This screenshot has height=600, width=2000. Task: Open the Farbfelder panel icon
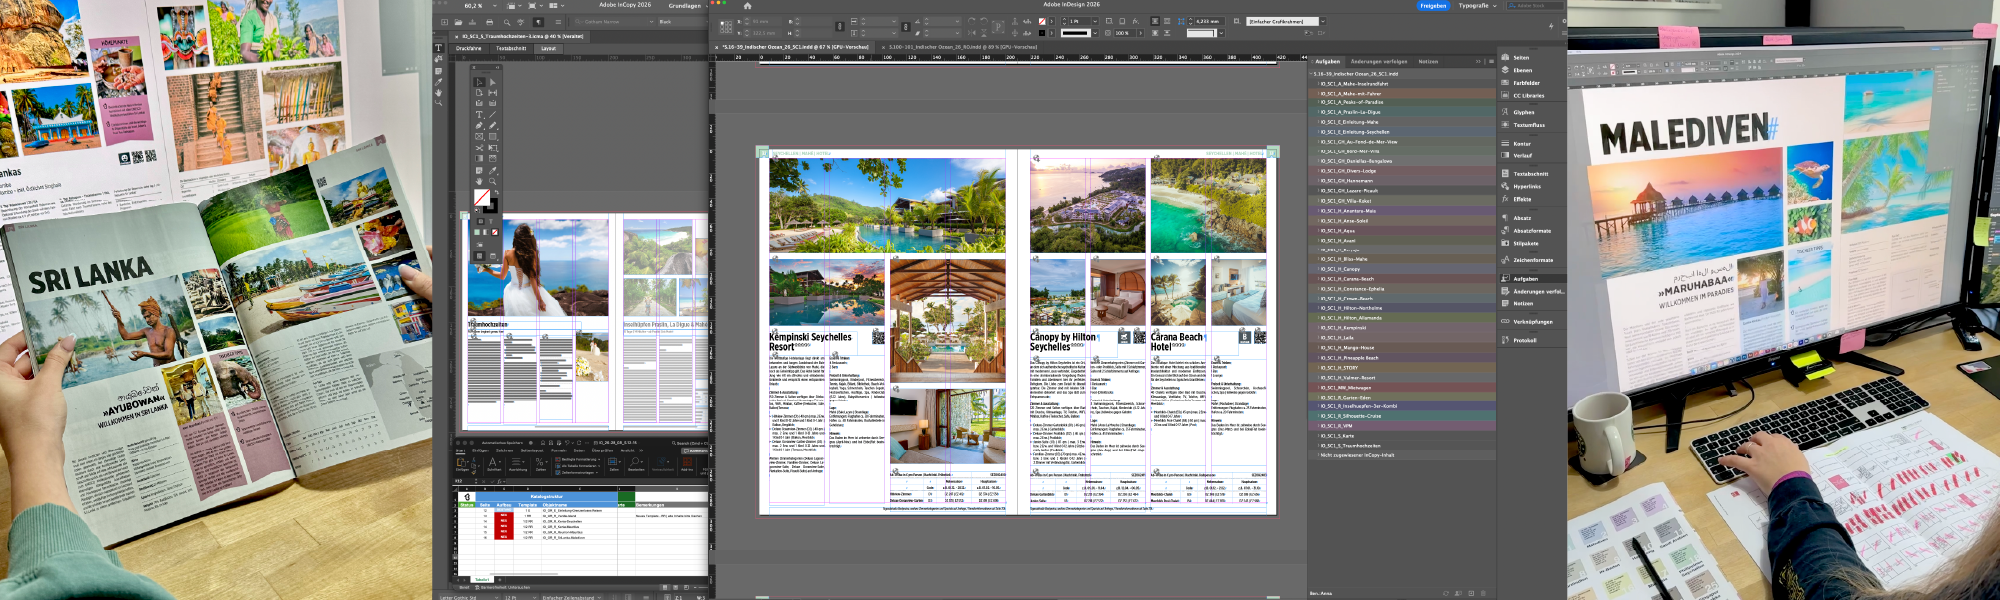point(1505,83)
